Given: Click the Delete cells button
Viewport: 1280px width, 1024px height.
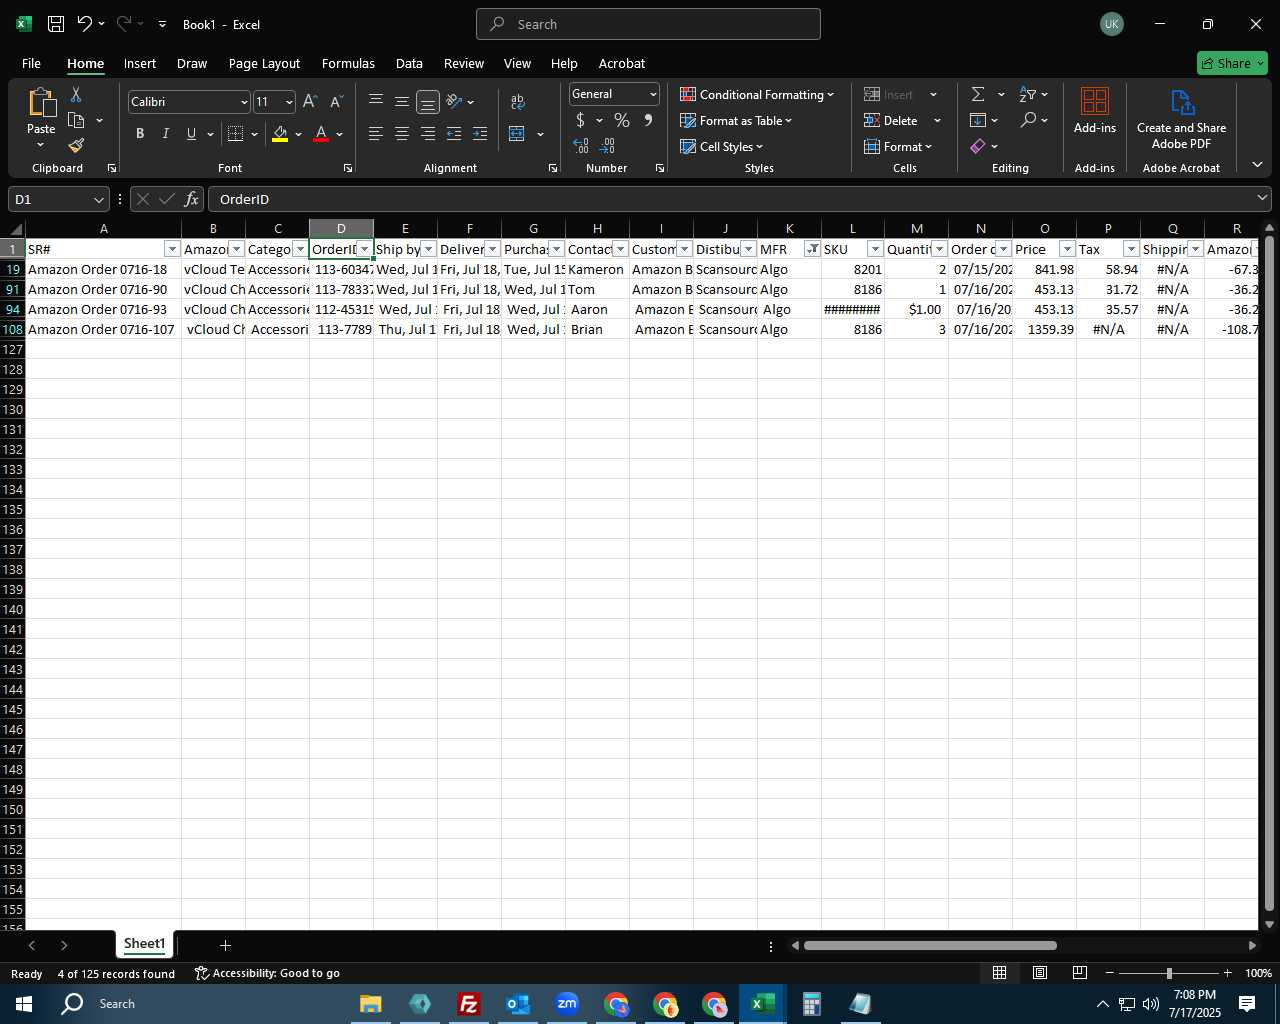Looking at the screenshot, I should pyautogui.click(x=891, y=120).
